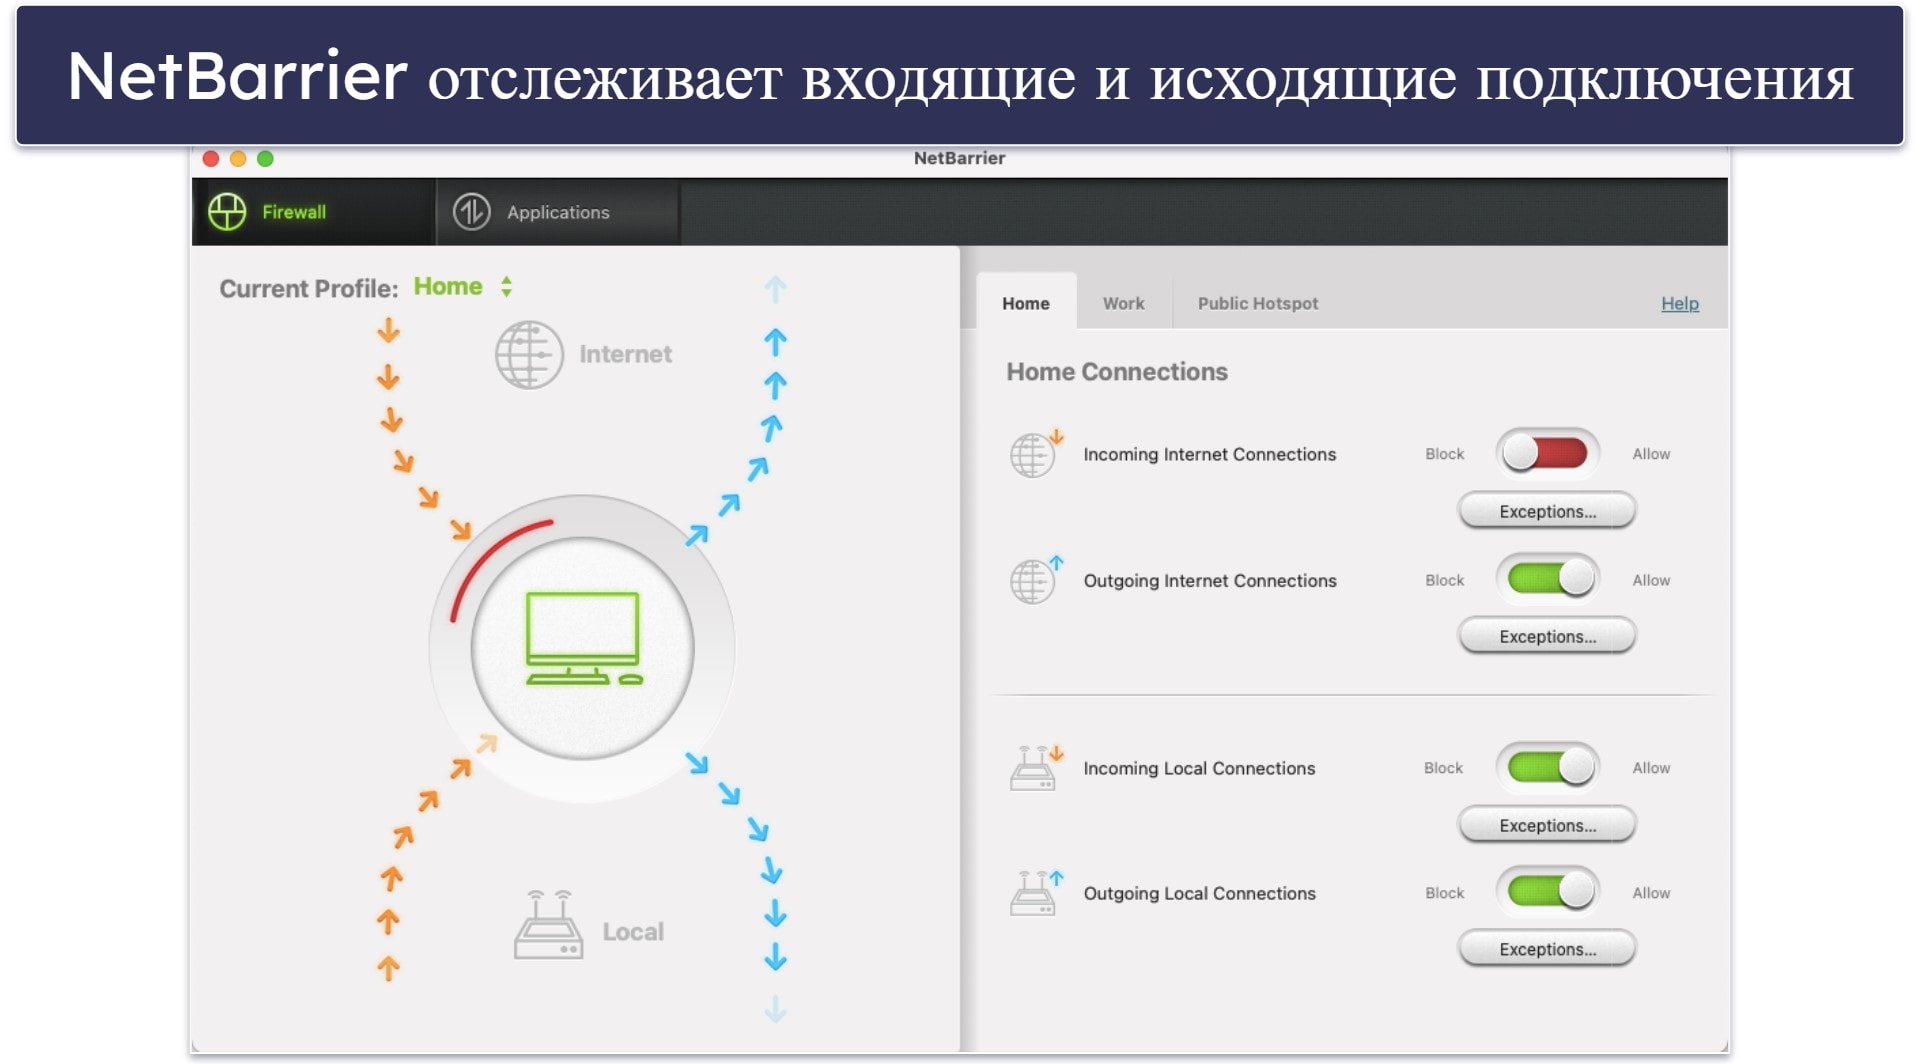This screenshot has width=1919, height=1064.
Task: Click the Incoming Internet Connections globe icon
Action: point(1036,454)
